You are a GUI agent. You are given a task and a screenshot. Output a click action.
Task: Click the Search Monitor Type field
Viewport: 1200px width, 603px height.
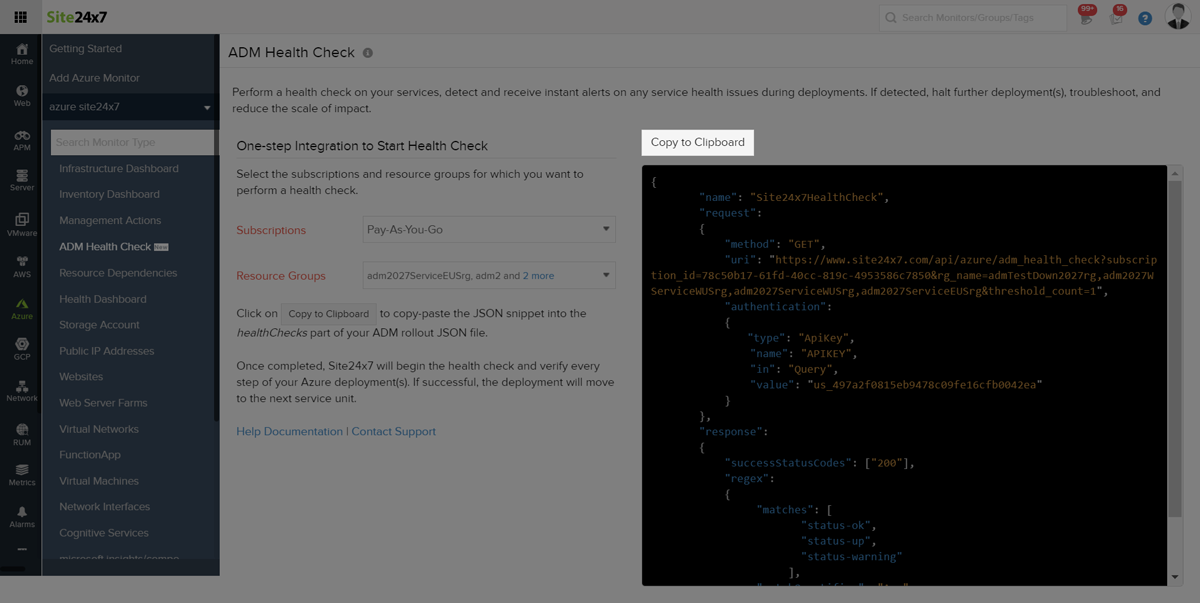132,142
